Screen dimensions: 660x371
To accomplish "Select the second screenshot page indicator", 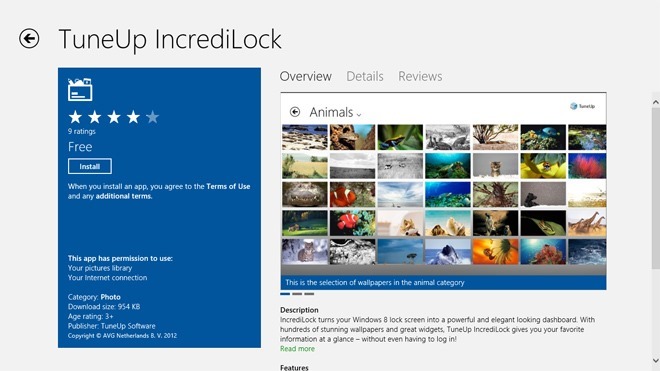I will (297, 294).
